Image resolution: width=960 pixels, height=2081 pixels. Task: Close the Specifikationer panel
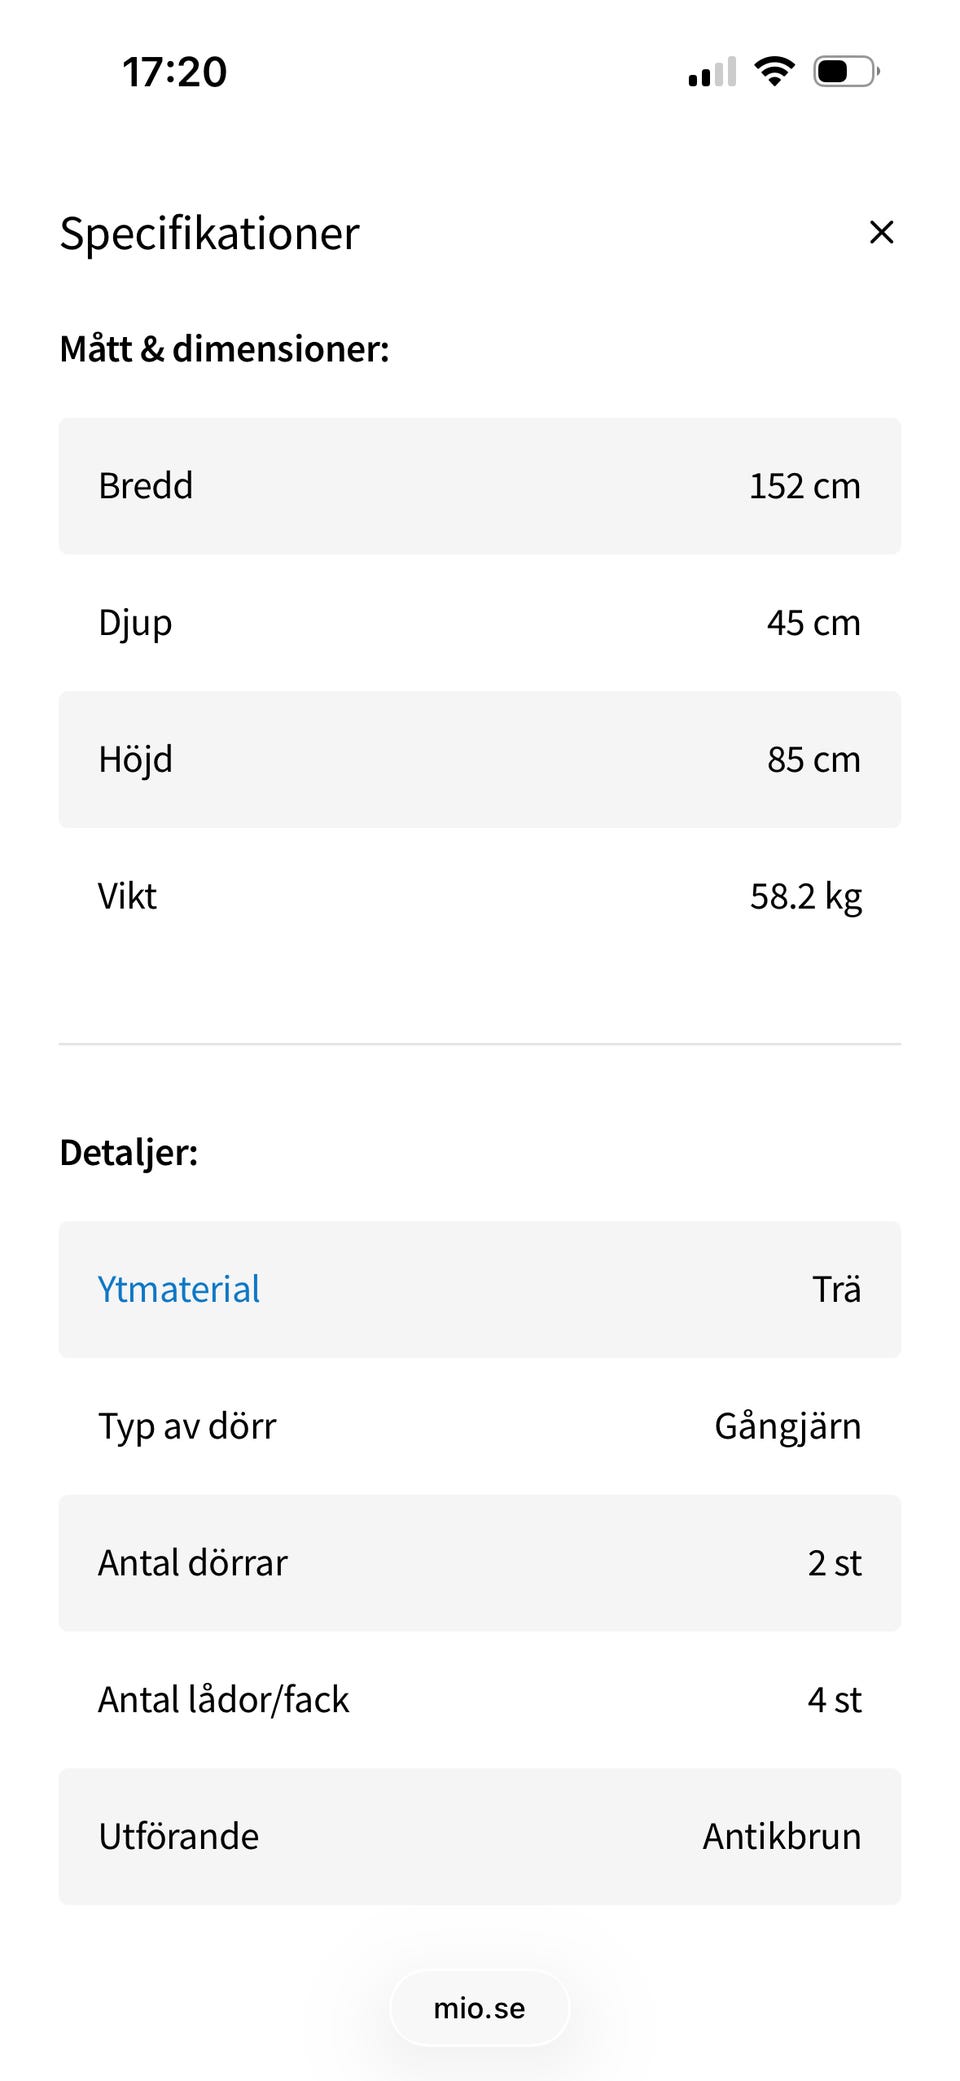click(881, 232)
